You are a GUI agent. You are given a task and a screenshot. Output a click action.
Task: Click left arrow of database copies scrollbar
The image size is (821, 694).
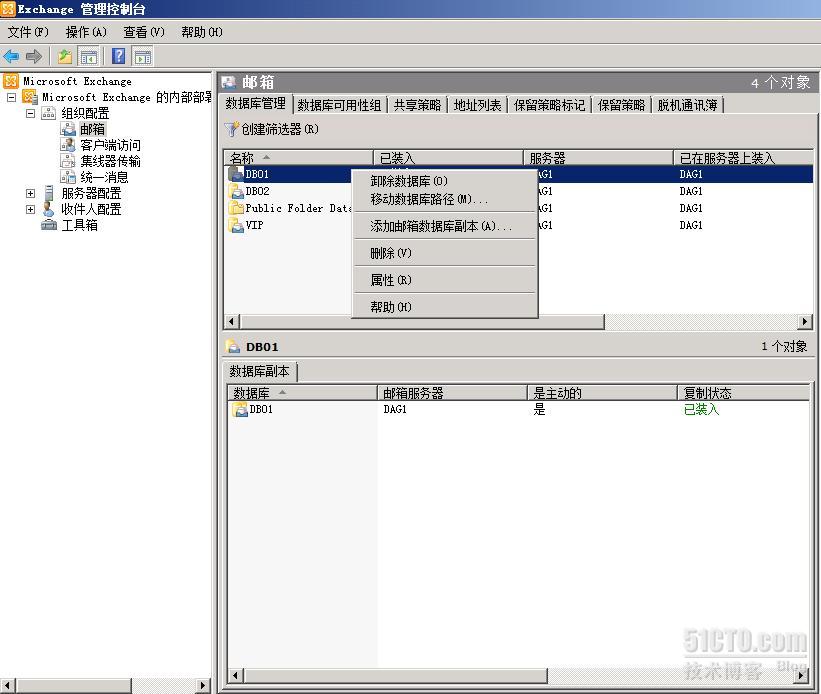[235, 676]
